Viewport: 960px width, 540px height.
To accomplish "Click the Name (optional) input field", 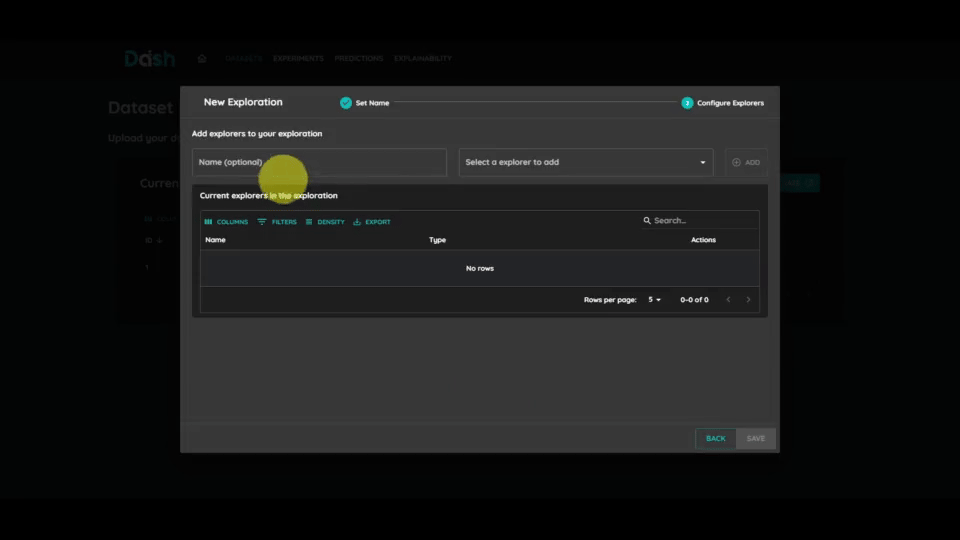I will [x=319, y=162].
